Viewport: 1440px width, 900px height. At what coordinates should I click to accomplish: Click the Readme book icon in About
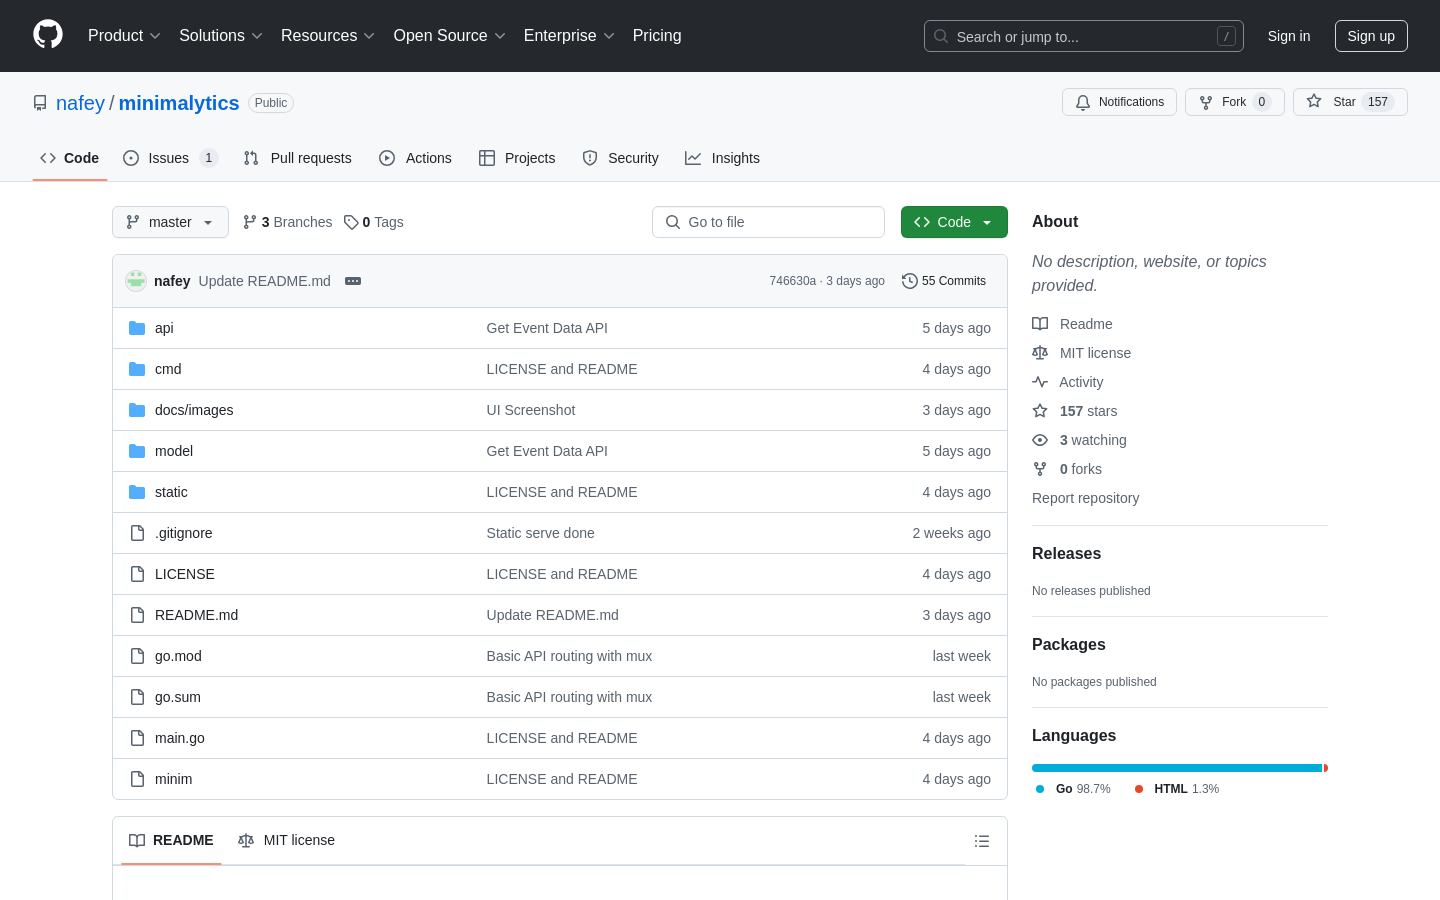pyautogui.click(x=1040, y=324)
